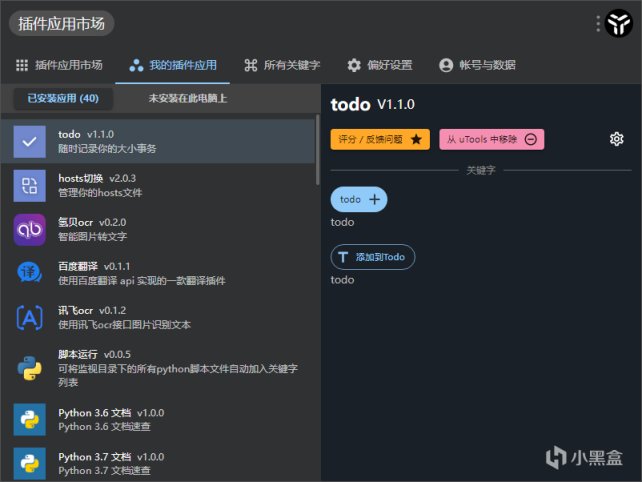
Task: Click description 管理你的hosts文件
Action: tap(100, 192)
